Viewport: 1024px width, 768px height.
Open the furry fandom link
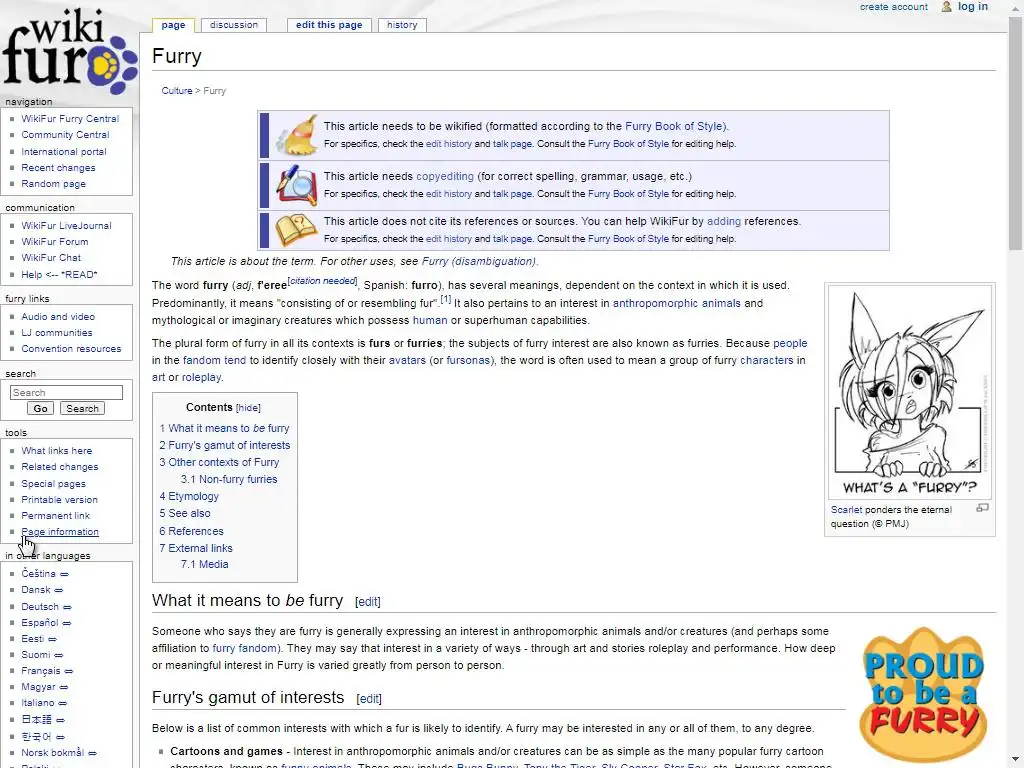[x=245, y=648]
